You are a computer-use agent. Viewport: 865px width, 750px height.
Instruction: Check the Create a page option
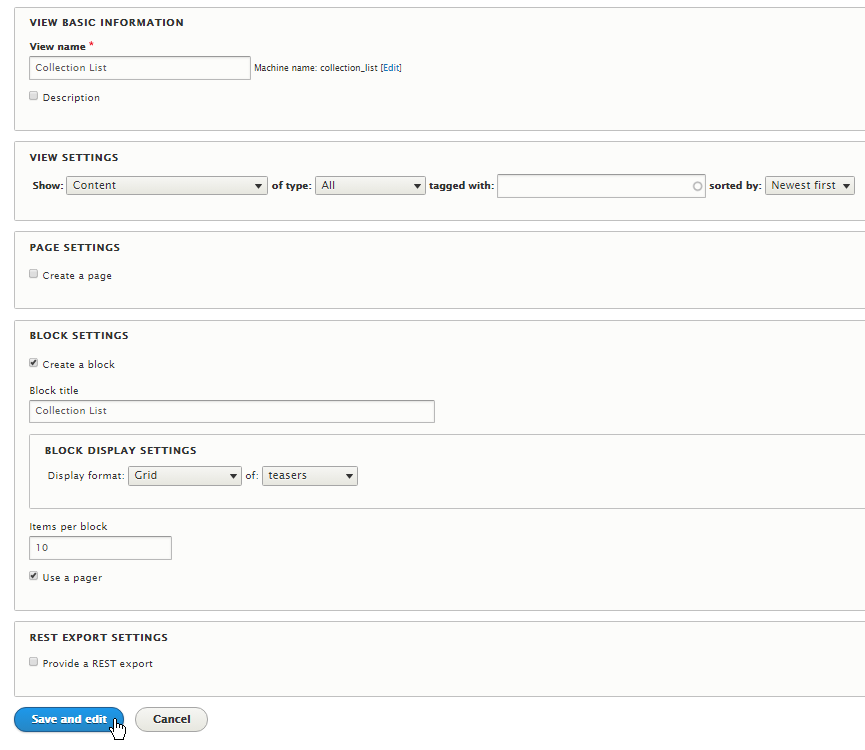tap(33, 273)
